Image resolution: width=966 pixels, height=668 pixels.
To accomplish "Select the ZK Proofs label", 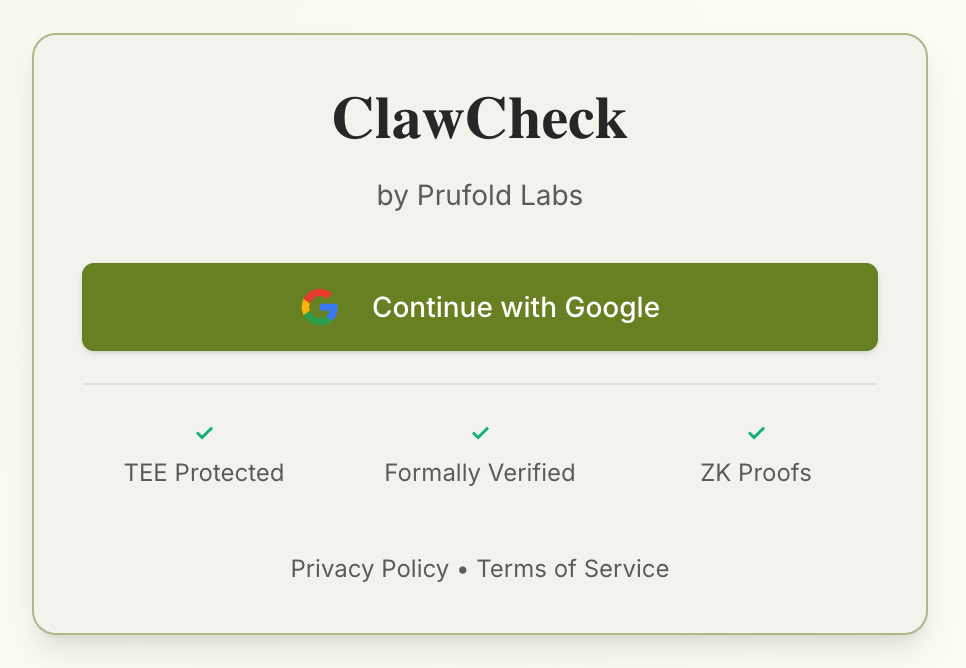I will [x=756, y=472].
